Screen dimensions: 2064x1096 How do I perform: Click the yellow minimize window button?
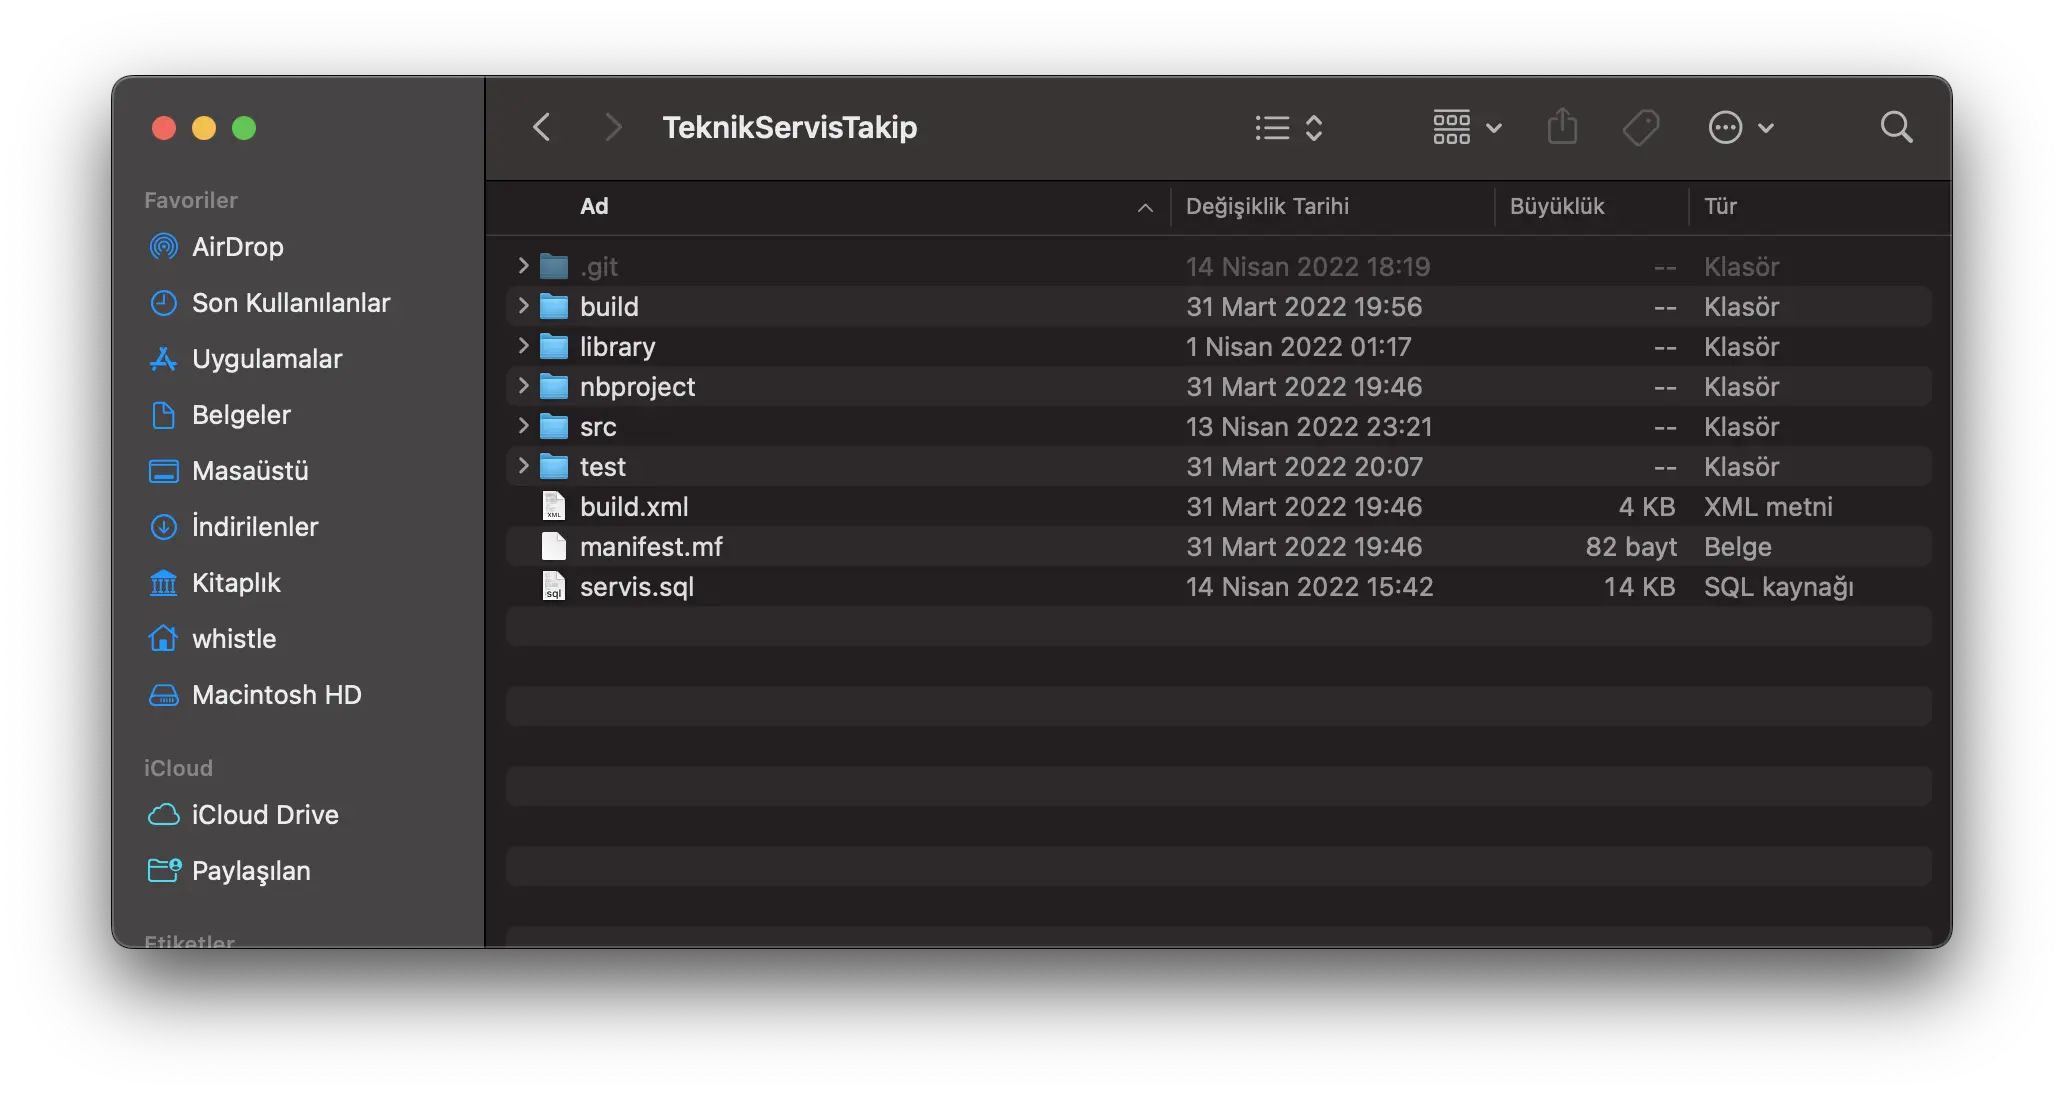[204, 128]
